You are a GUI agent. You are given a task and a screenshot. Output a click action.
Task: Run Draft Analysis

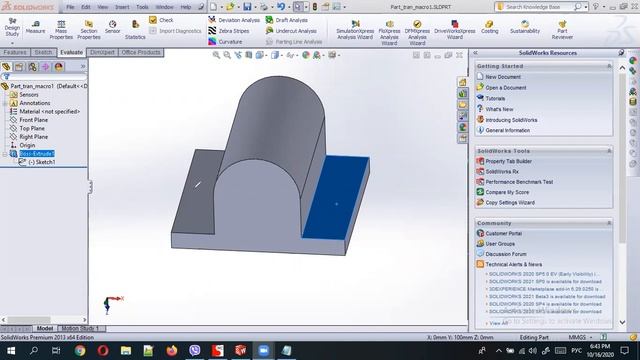coord(287,20)
